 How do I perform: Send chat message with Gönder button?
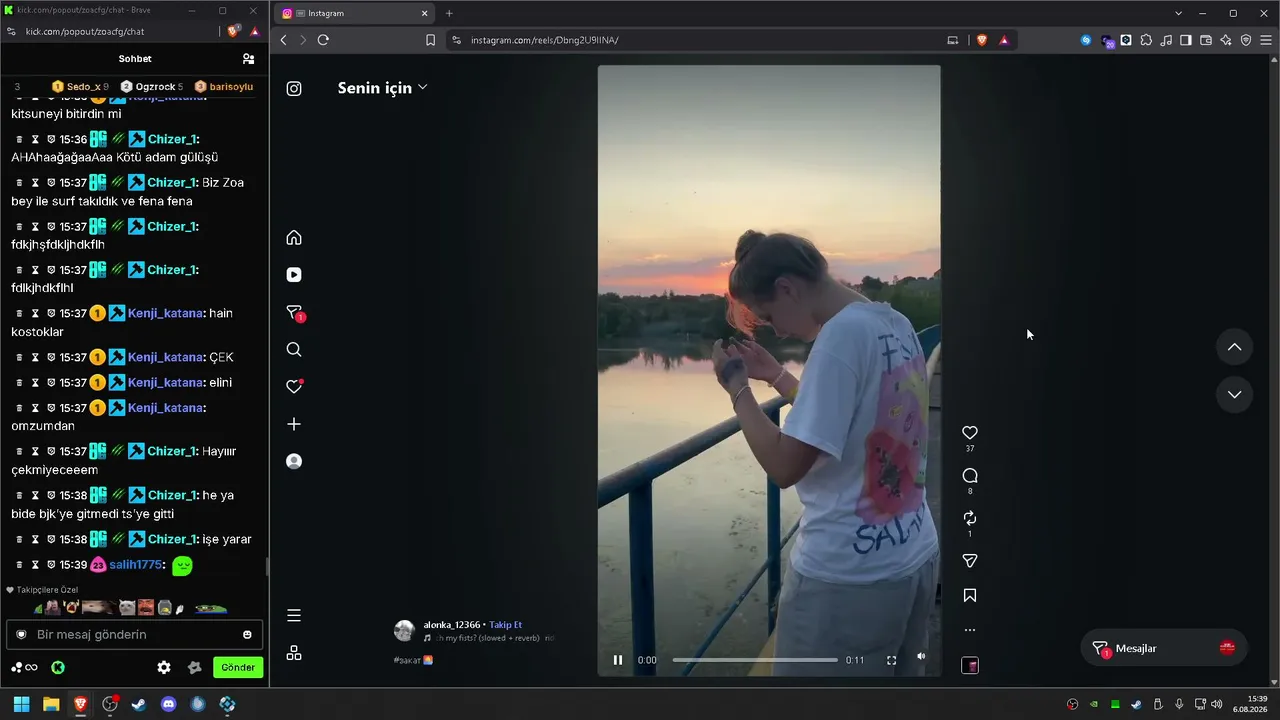238,667
